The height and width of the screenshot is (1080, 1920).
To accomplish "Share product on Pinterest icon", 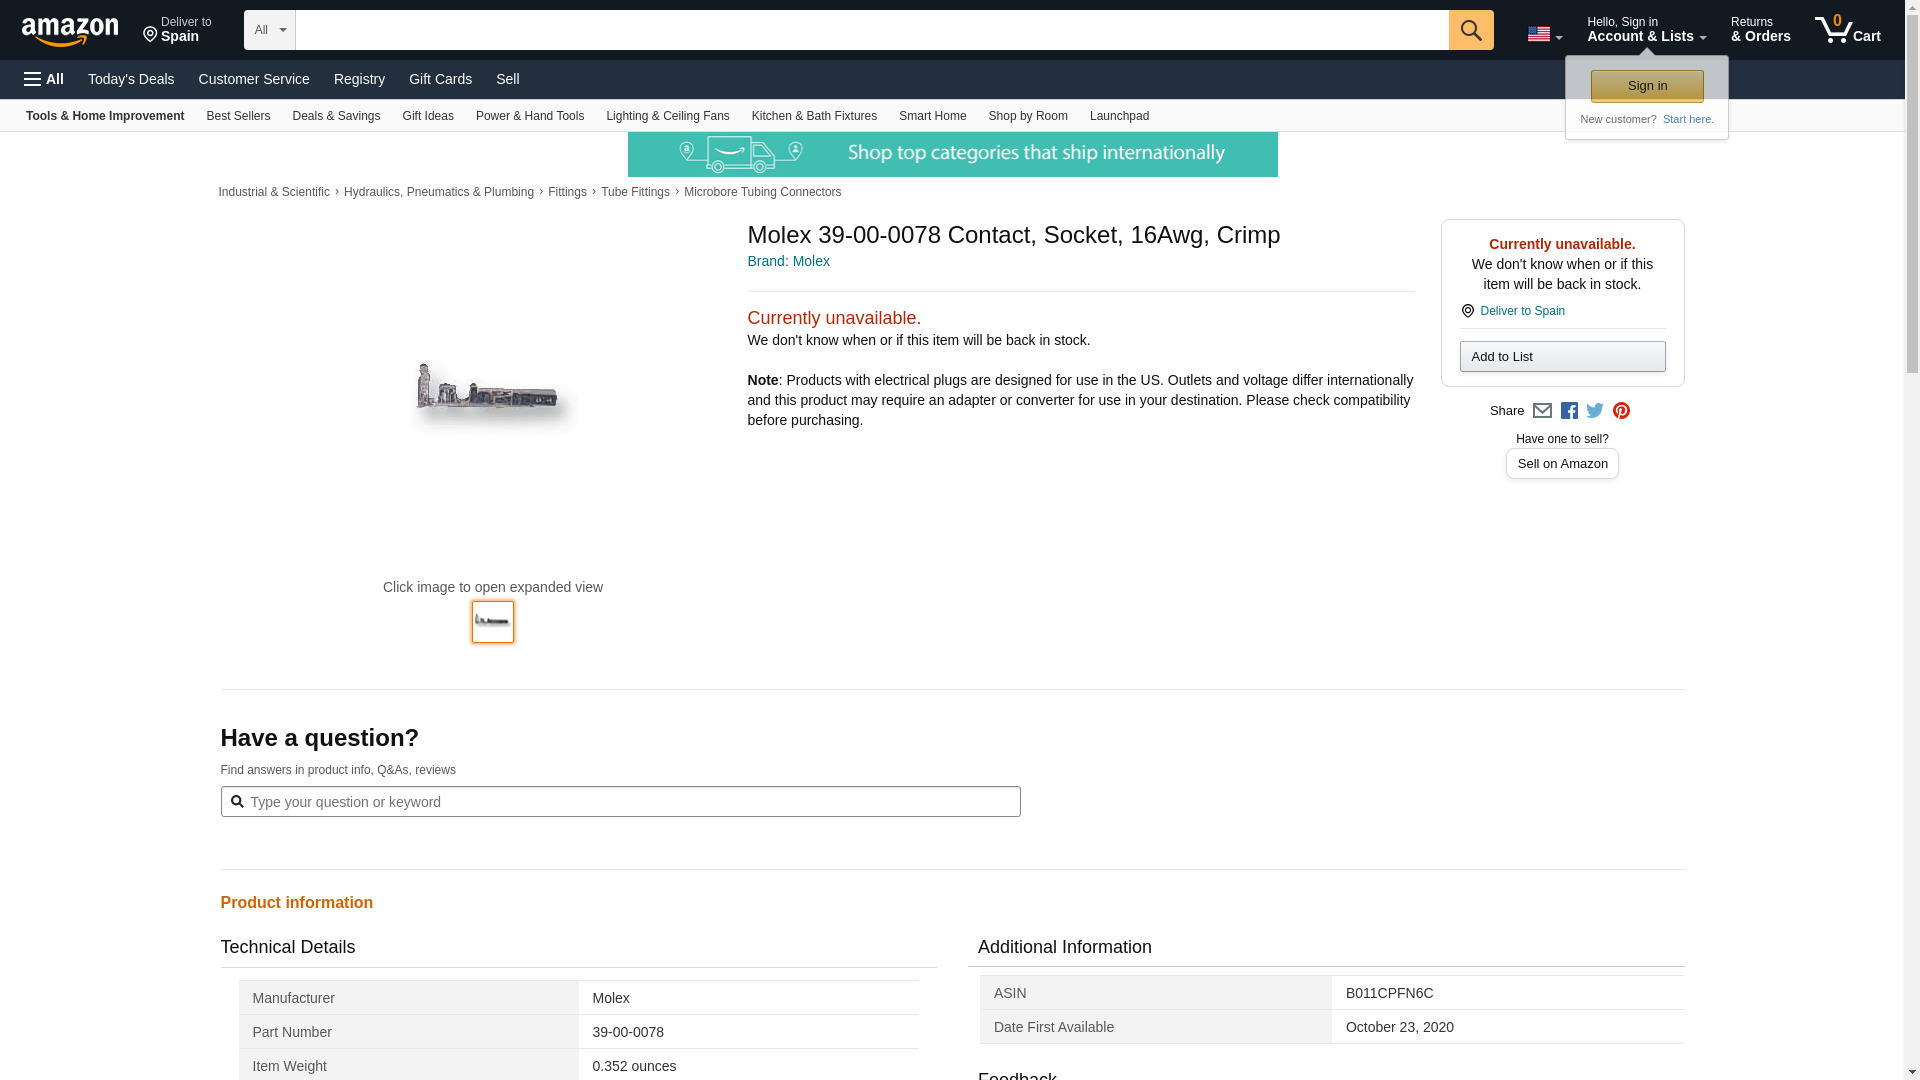I will pyautogui.click(x=1621, y=411).
